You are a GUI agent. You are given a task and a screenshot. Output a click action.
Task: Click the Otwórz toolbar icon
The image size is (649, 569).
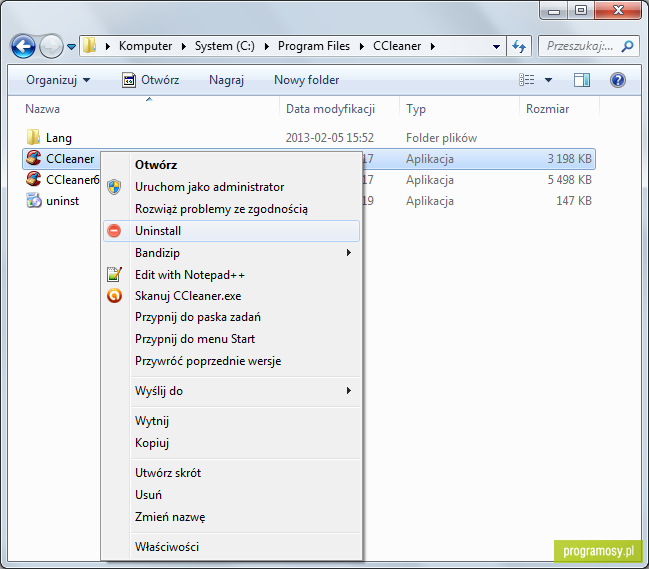129,80
